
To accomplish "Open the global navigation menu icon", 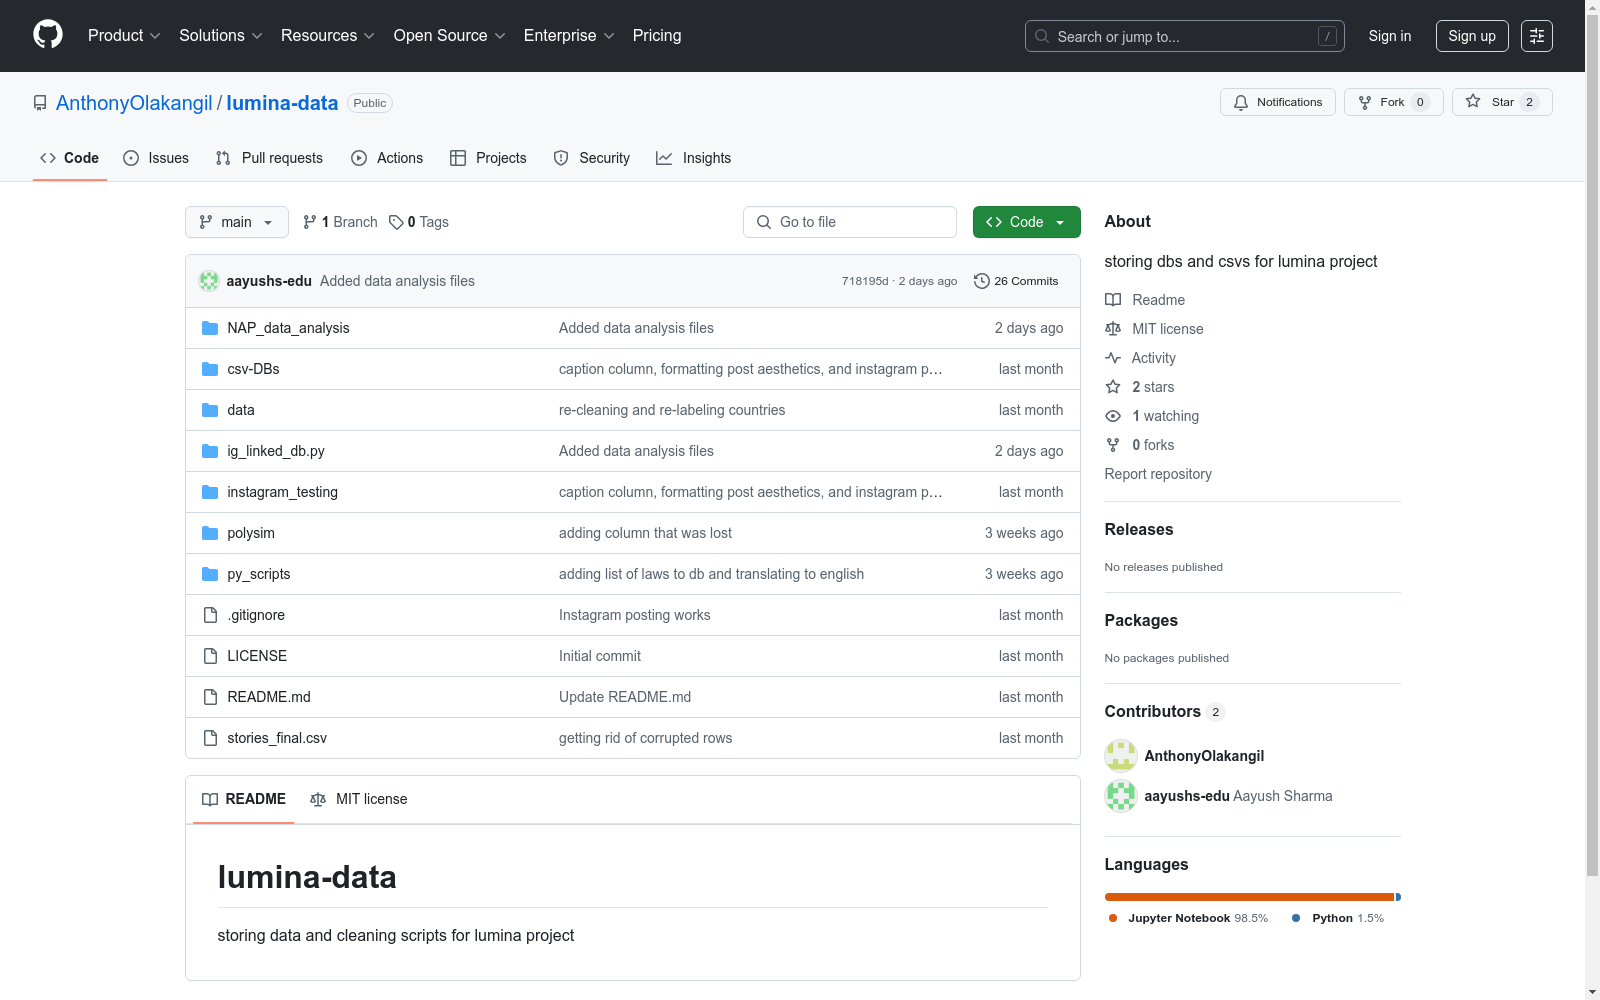I will click(1537, 36).
